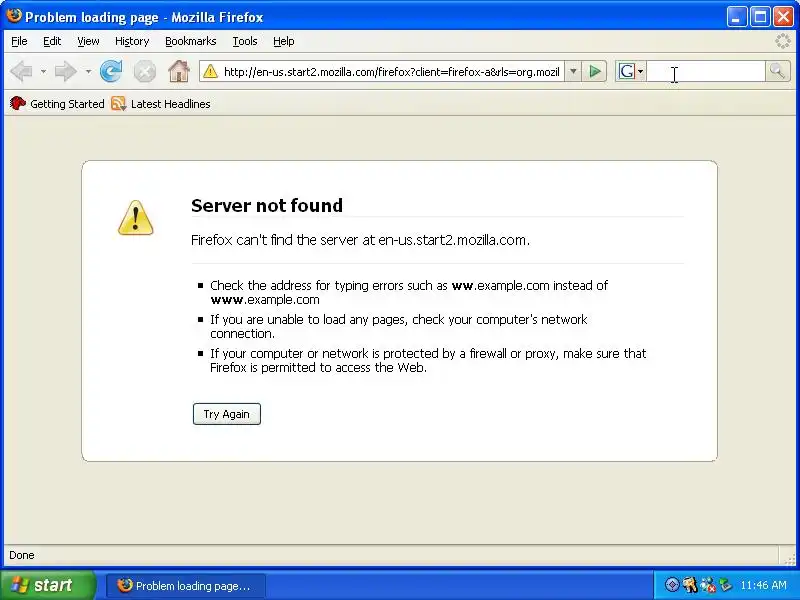Click the Server not found heading

point(267,206)
